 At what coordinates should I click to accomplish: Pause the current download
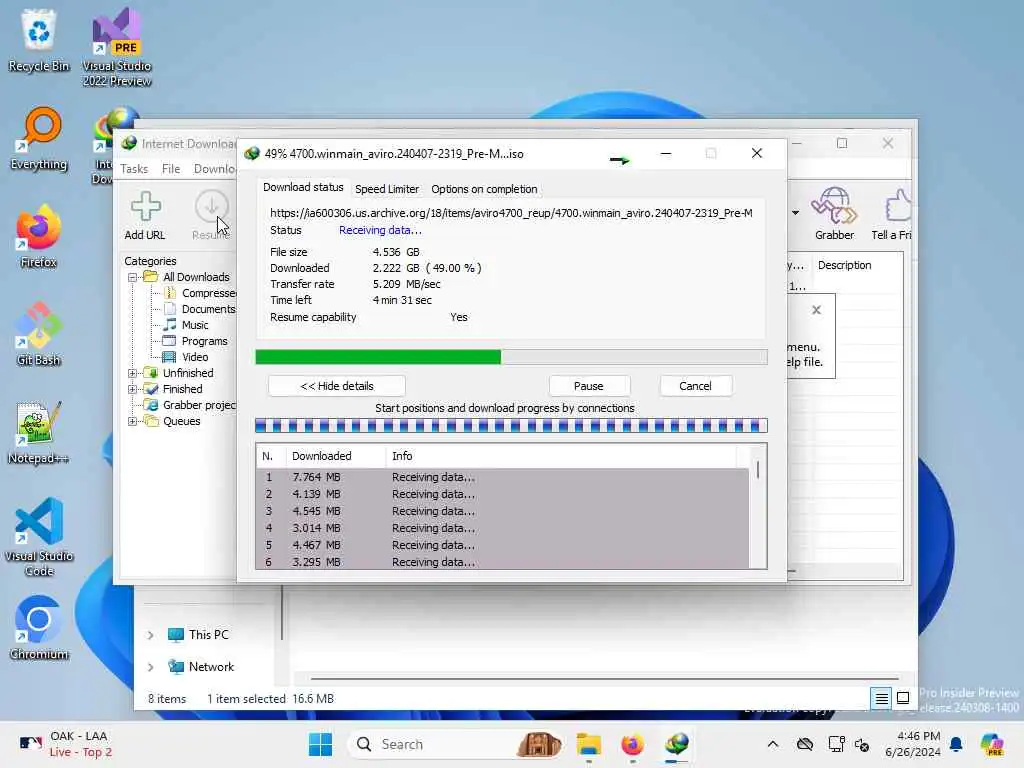pos(588,386)
